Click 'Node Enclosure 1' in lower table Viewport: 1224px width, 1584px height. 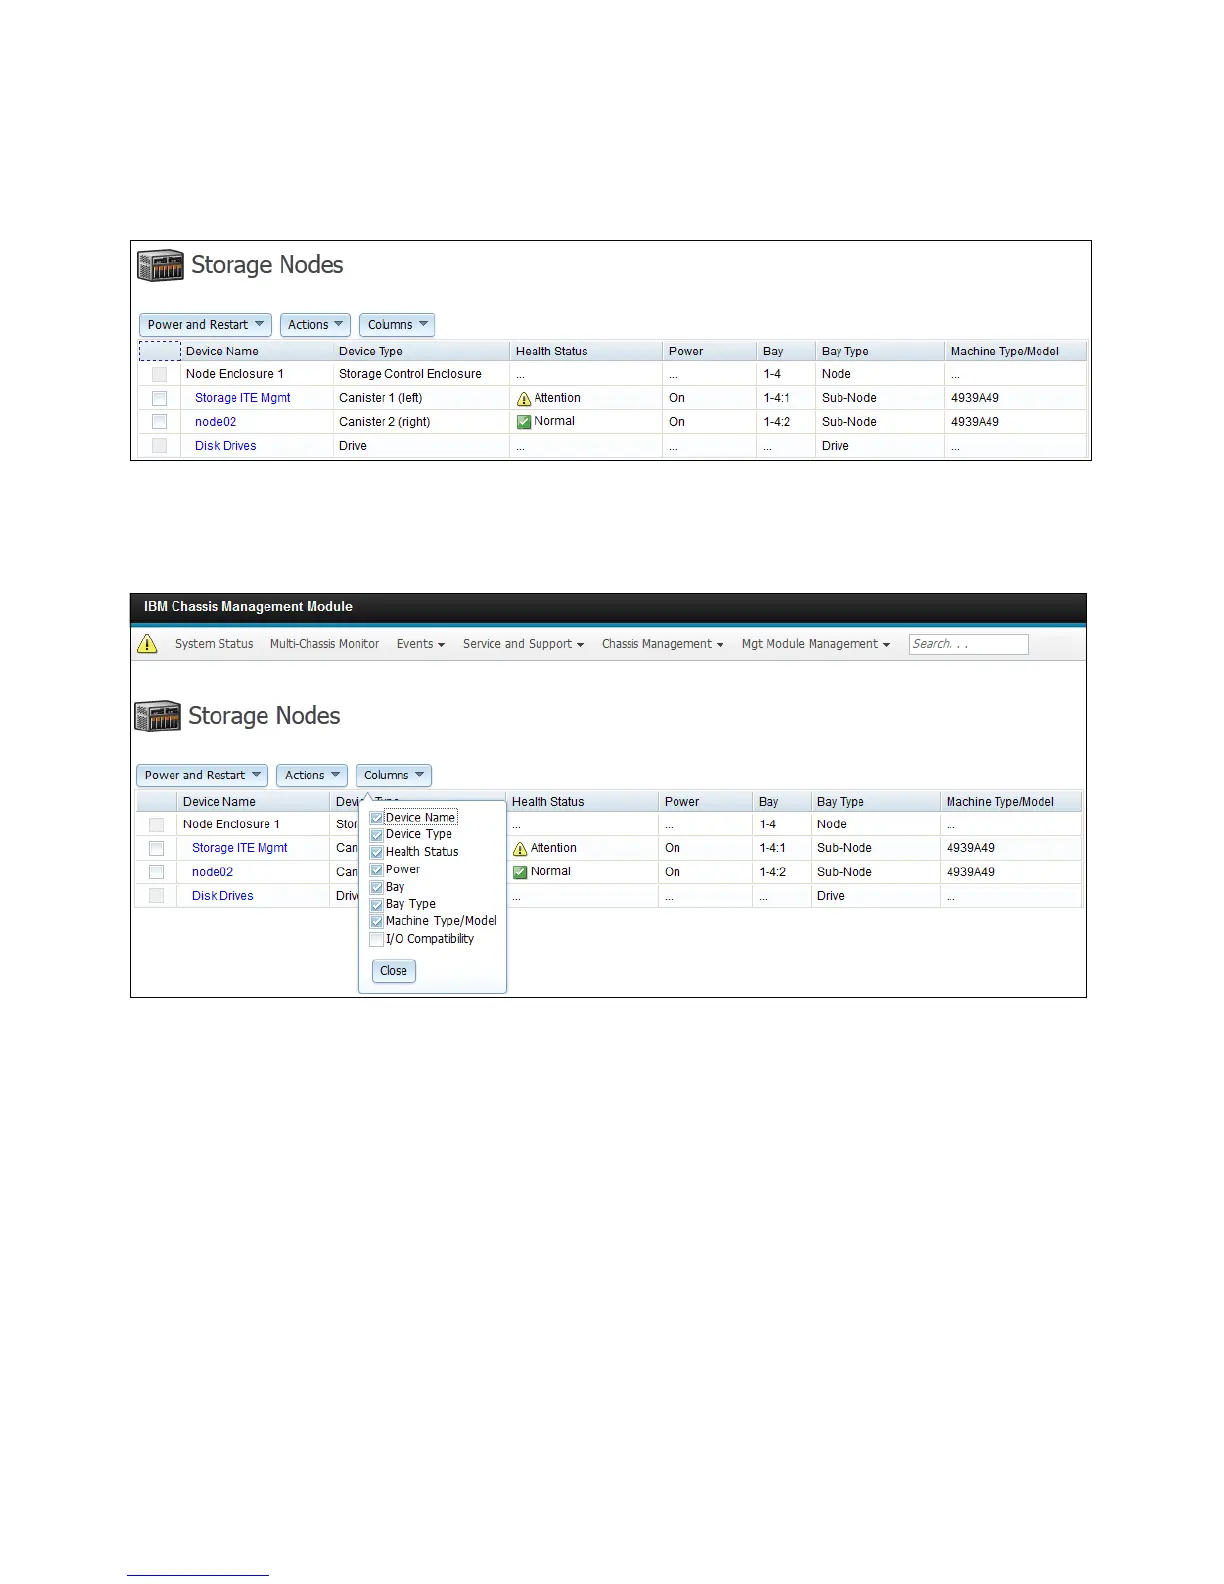coord(231,824)
